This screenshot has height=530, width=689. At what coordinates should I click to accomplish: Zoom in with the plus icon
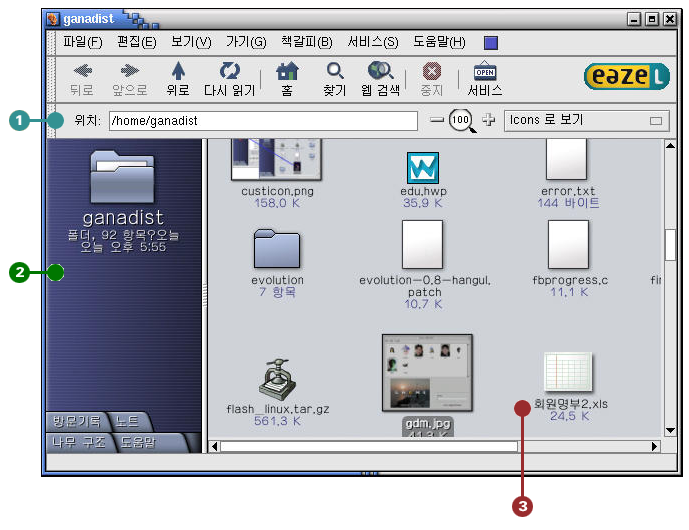[x=489, y=120]
